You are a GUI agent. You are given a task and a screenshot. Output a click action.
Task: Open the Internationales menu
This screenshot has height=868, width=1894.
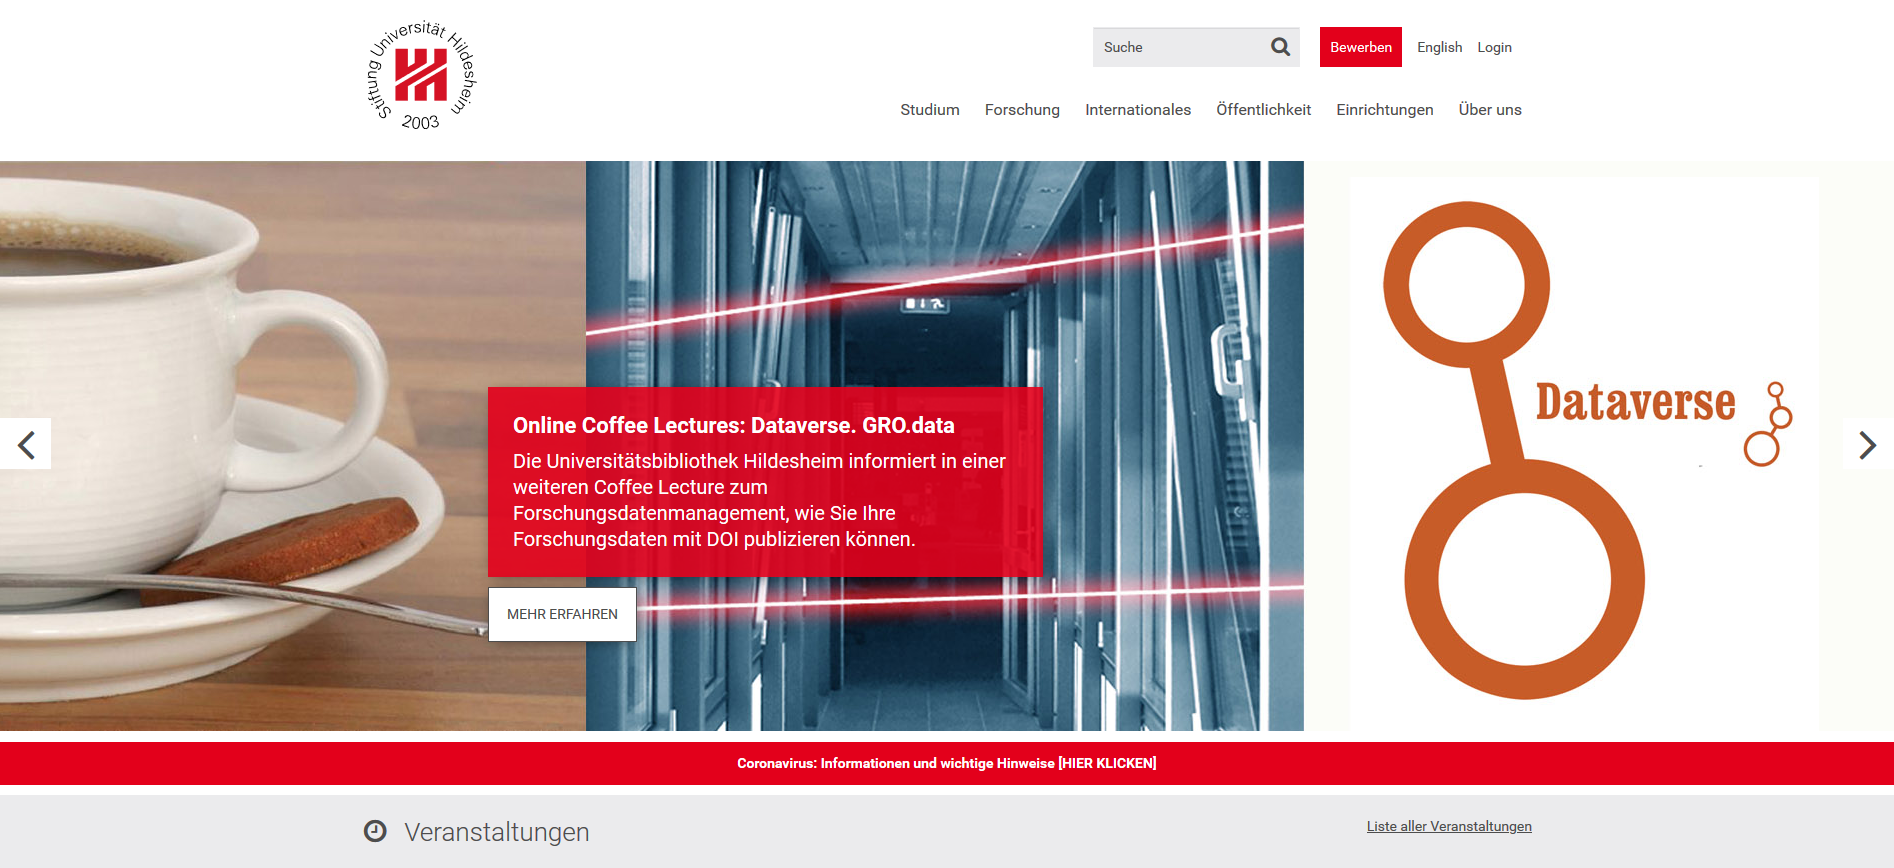pos(1138,110)
